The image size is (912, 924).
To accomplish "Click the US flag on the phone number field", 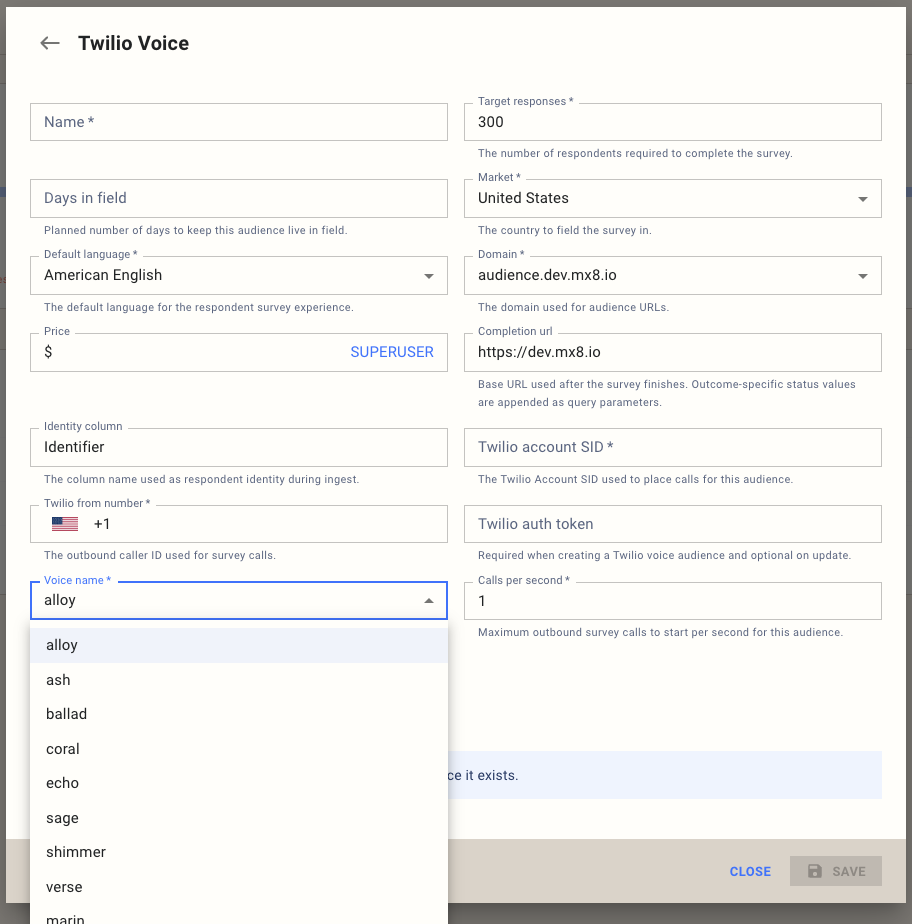I will pyautogui.click(x=64, y=523).
